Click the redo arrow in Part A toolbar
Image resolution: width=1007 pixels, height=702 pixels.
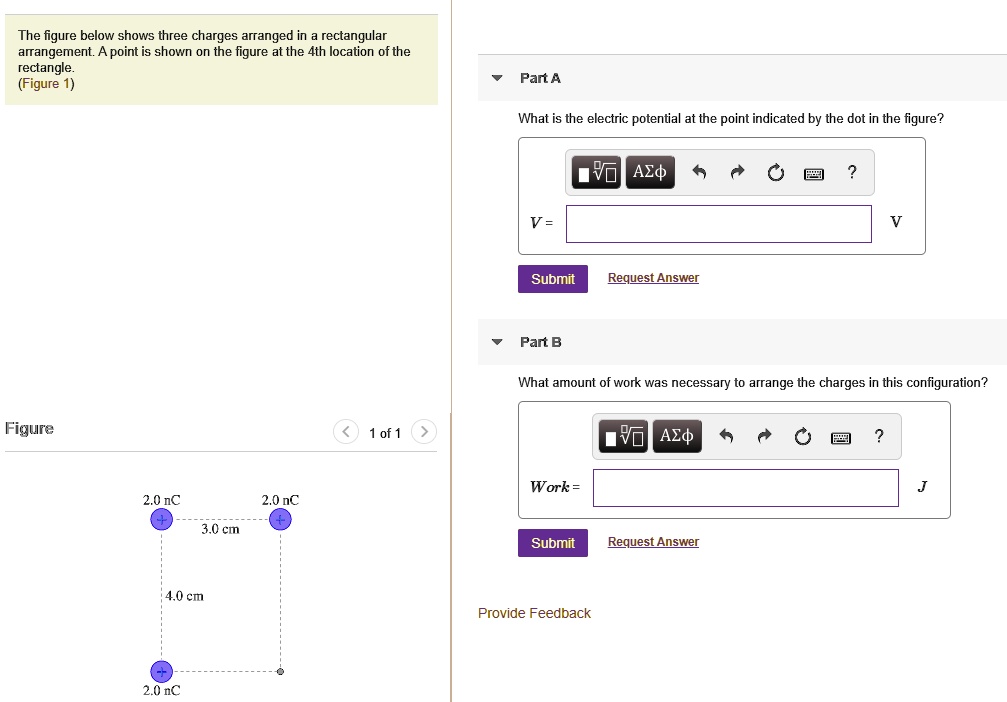[737, 173]
